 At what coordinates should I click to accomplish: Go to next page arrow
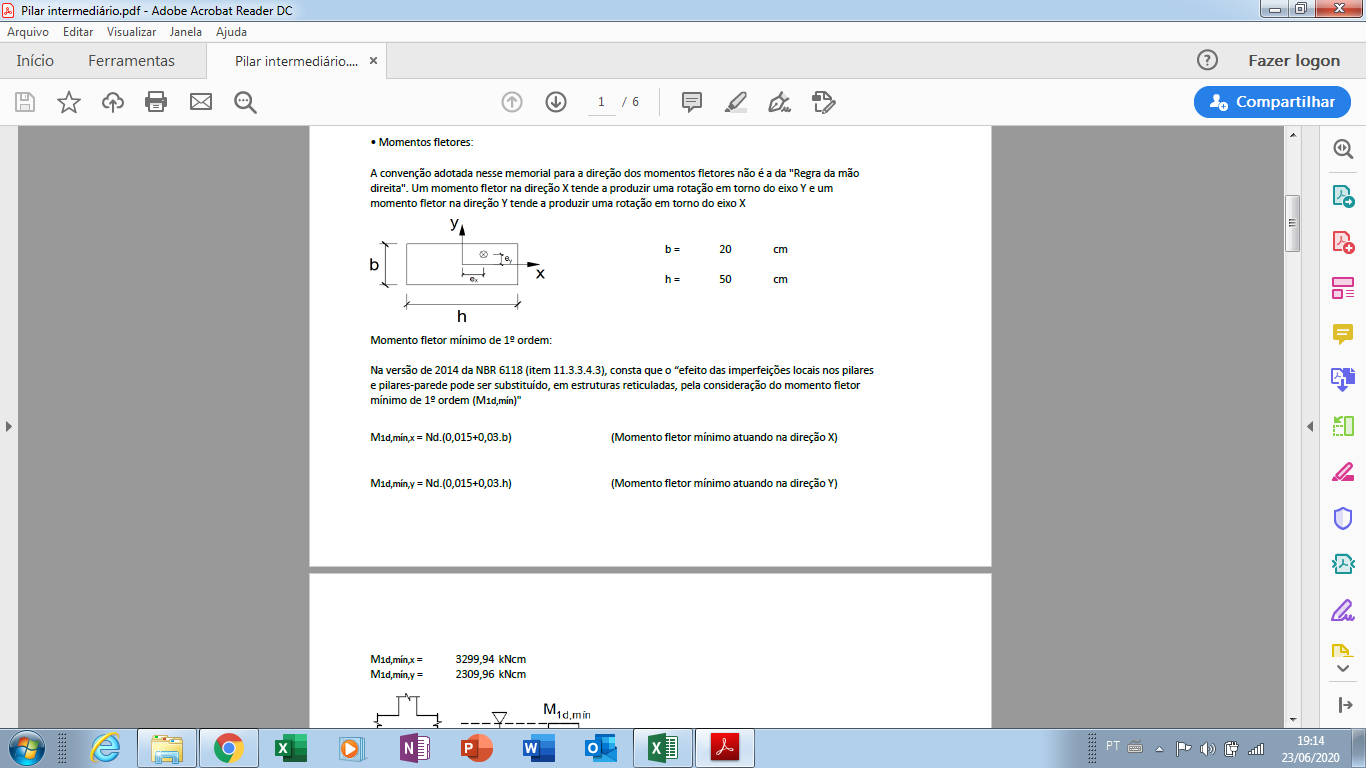[x=556, y=102]
